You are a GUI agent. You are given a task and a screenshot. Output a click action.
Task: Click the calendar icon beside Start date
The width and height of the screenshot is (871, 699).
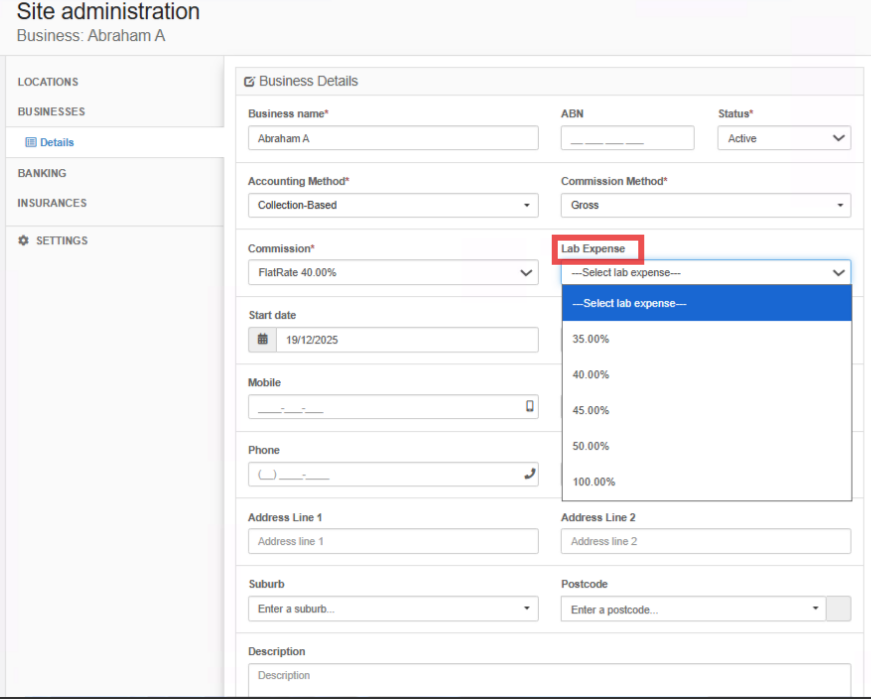[262, 339]
